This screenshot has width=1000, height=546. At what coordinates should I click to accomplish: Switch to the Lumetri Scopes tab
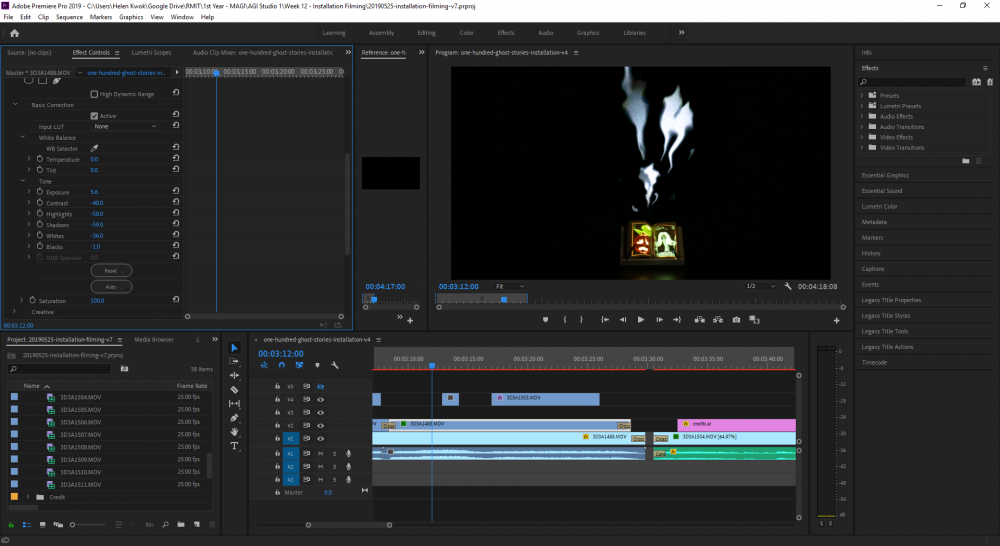151,53
